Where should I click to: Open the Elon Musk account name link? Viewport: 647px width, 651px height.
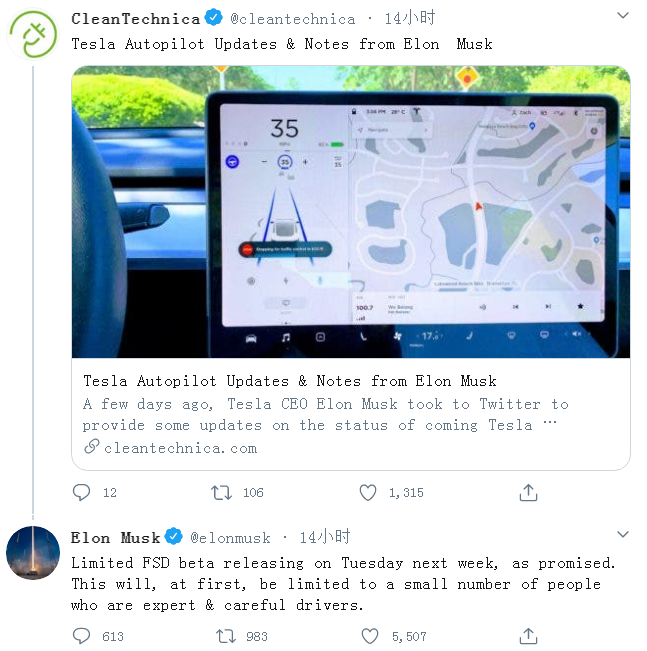coord(115,537)
